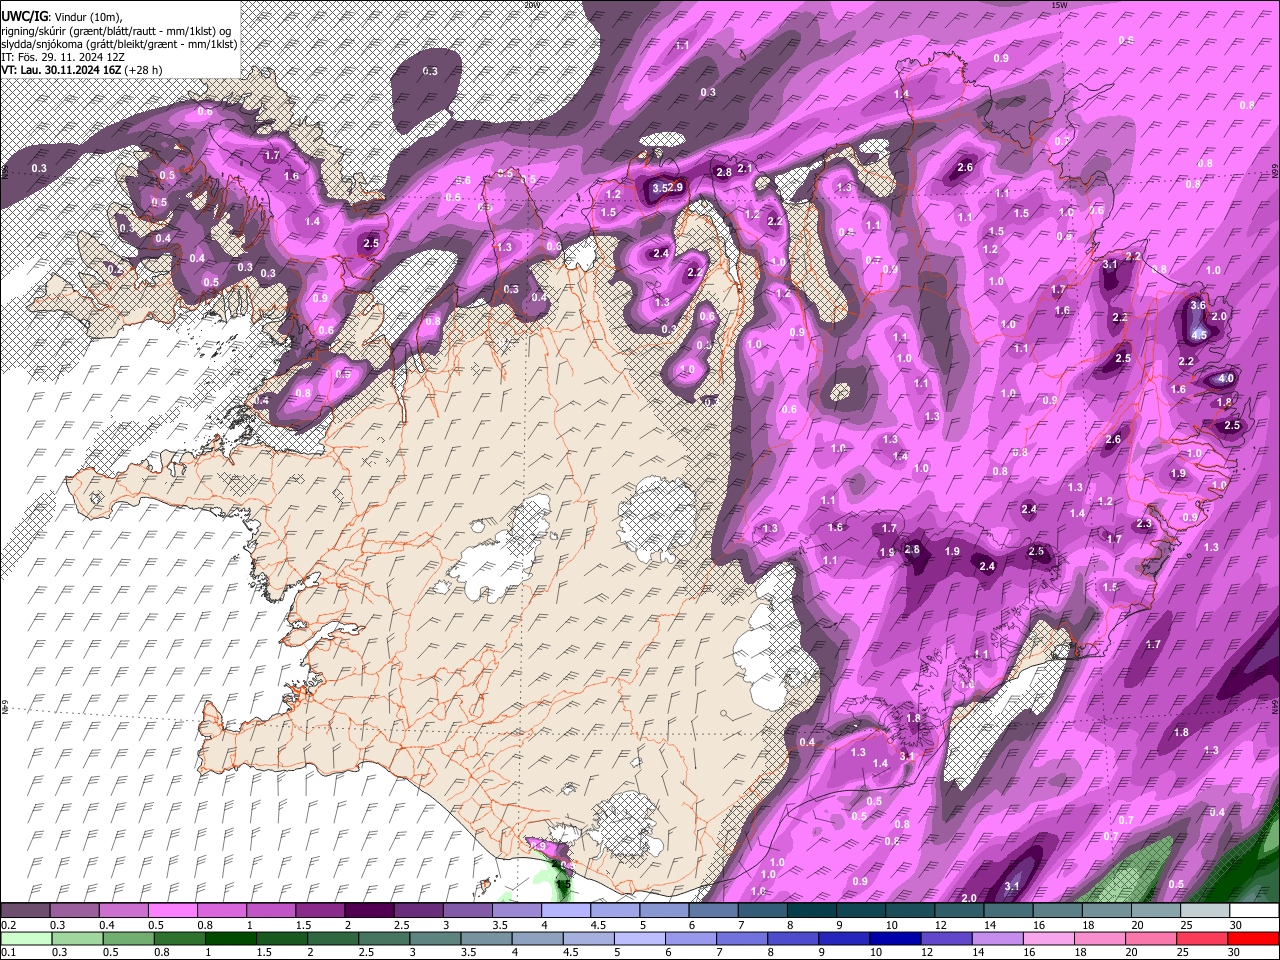The height and width of the screenshot is (960, 1280).
Task: Click the top legend swatch labeled 0.2
Action: tap(25, 910)
